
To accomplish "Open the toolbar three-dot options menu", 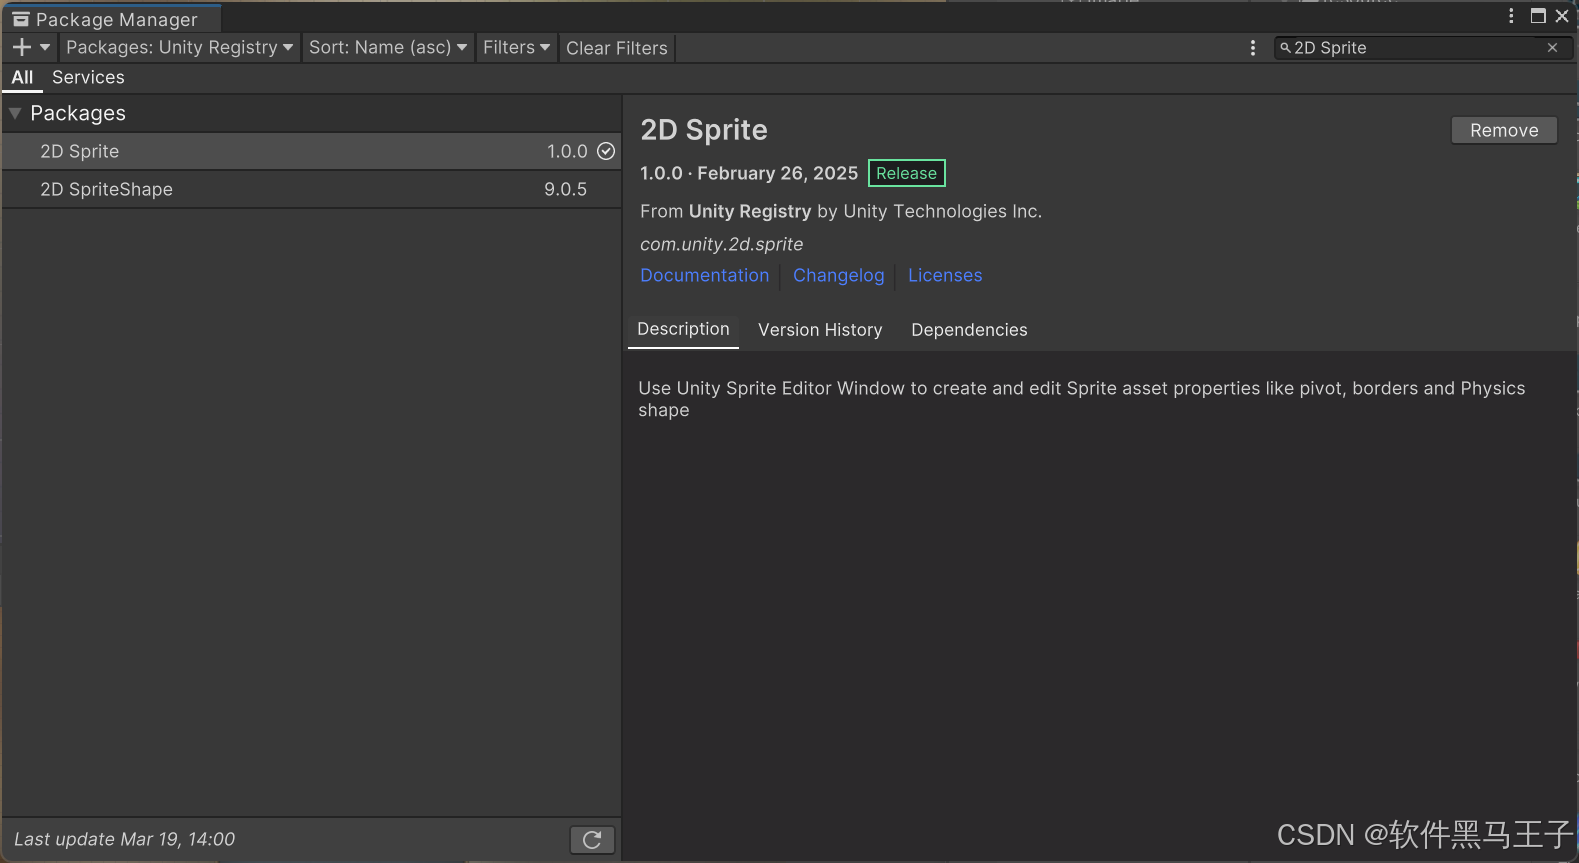I will tap(1253, 48).
